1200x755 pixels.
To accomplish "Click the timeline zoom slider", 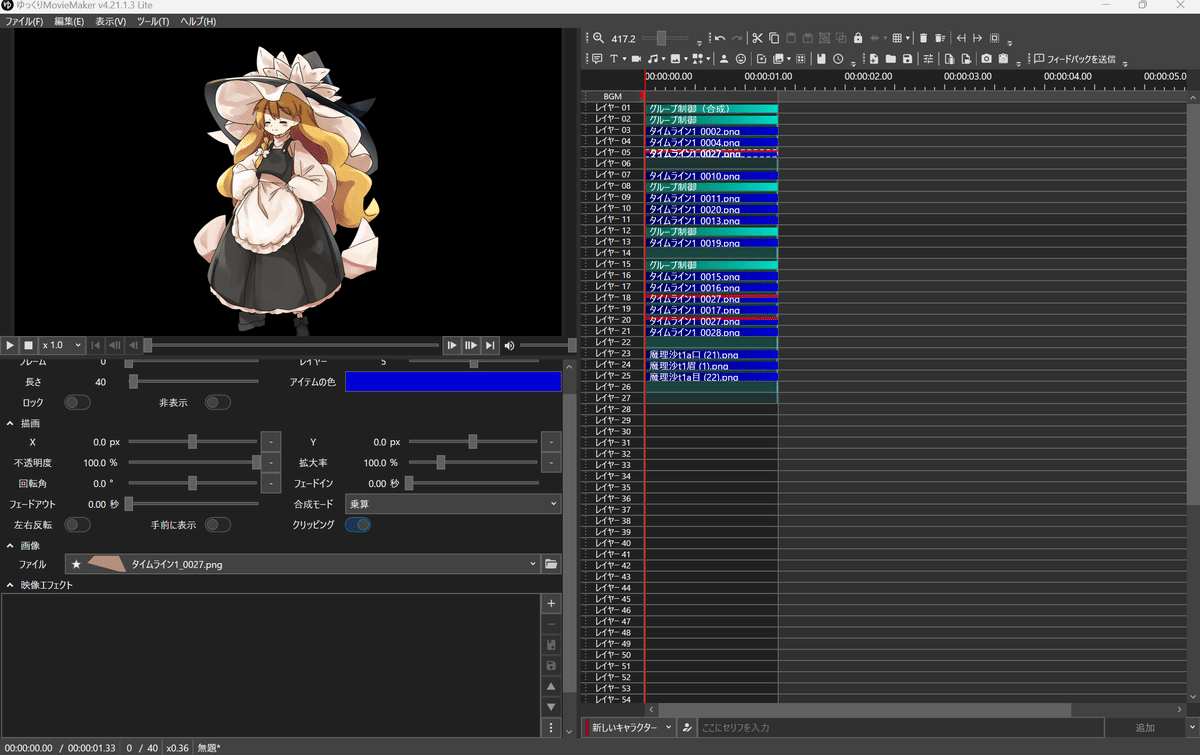I will pos(667,38).
